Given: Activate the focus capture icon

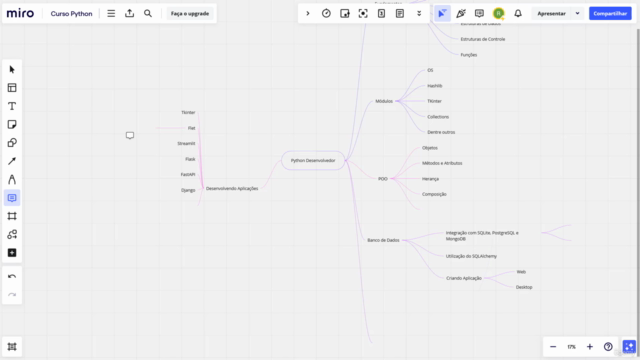Looking at the screenshot, I should click(363, 13).
